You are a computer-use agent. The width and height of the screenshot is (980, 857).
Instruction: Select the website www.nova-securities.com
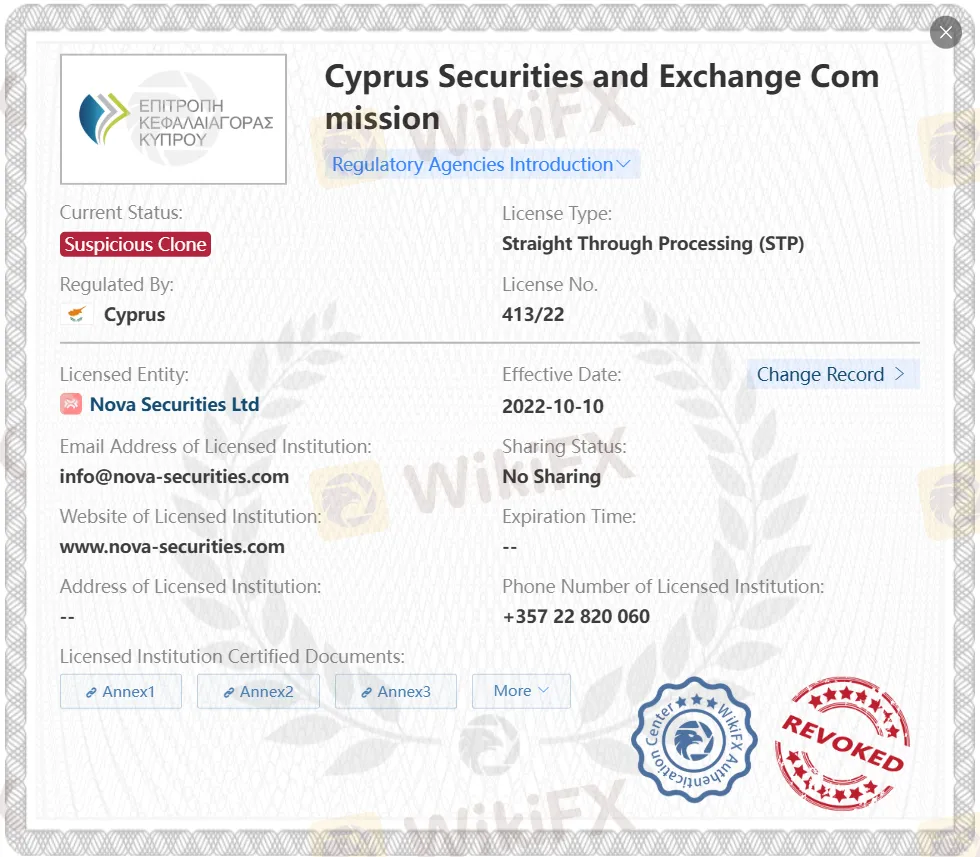(x=172, y=547)
